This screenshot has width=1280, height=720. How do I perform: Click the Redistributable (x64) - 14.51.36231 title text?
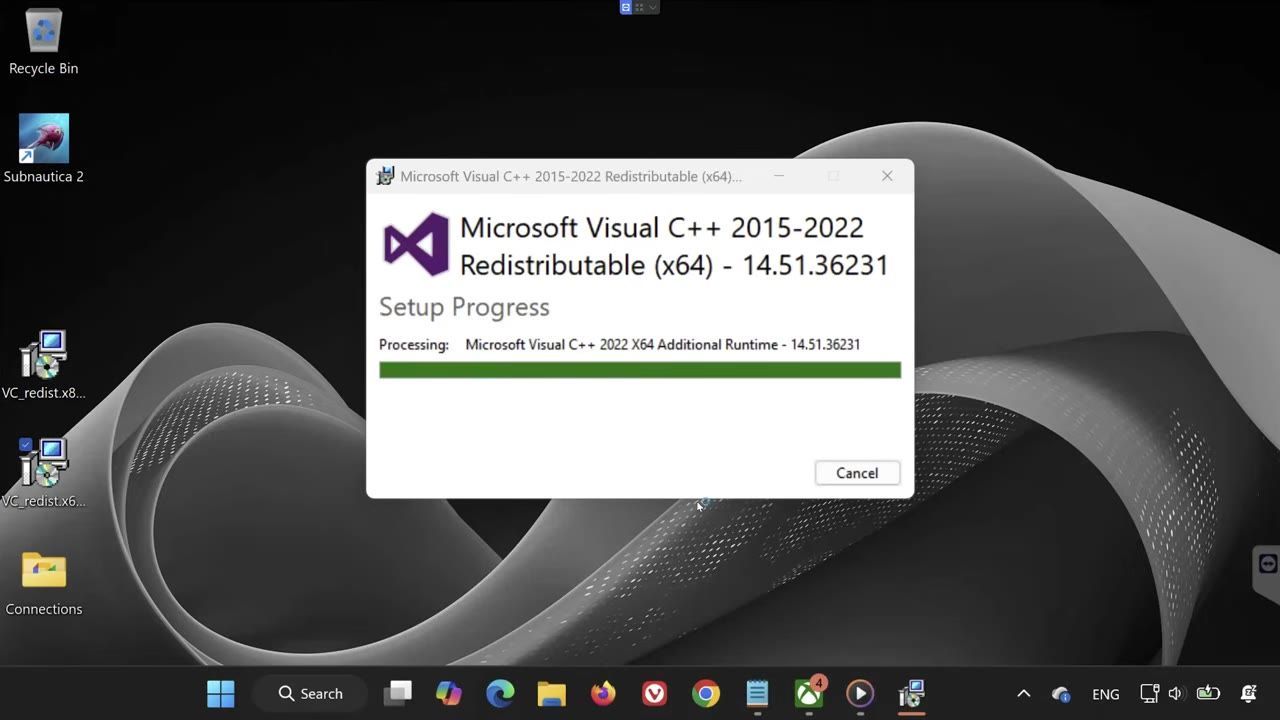(x=674, y=265)
